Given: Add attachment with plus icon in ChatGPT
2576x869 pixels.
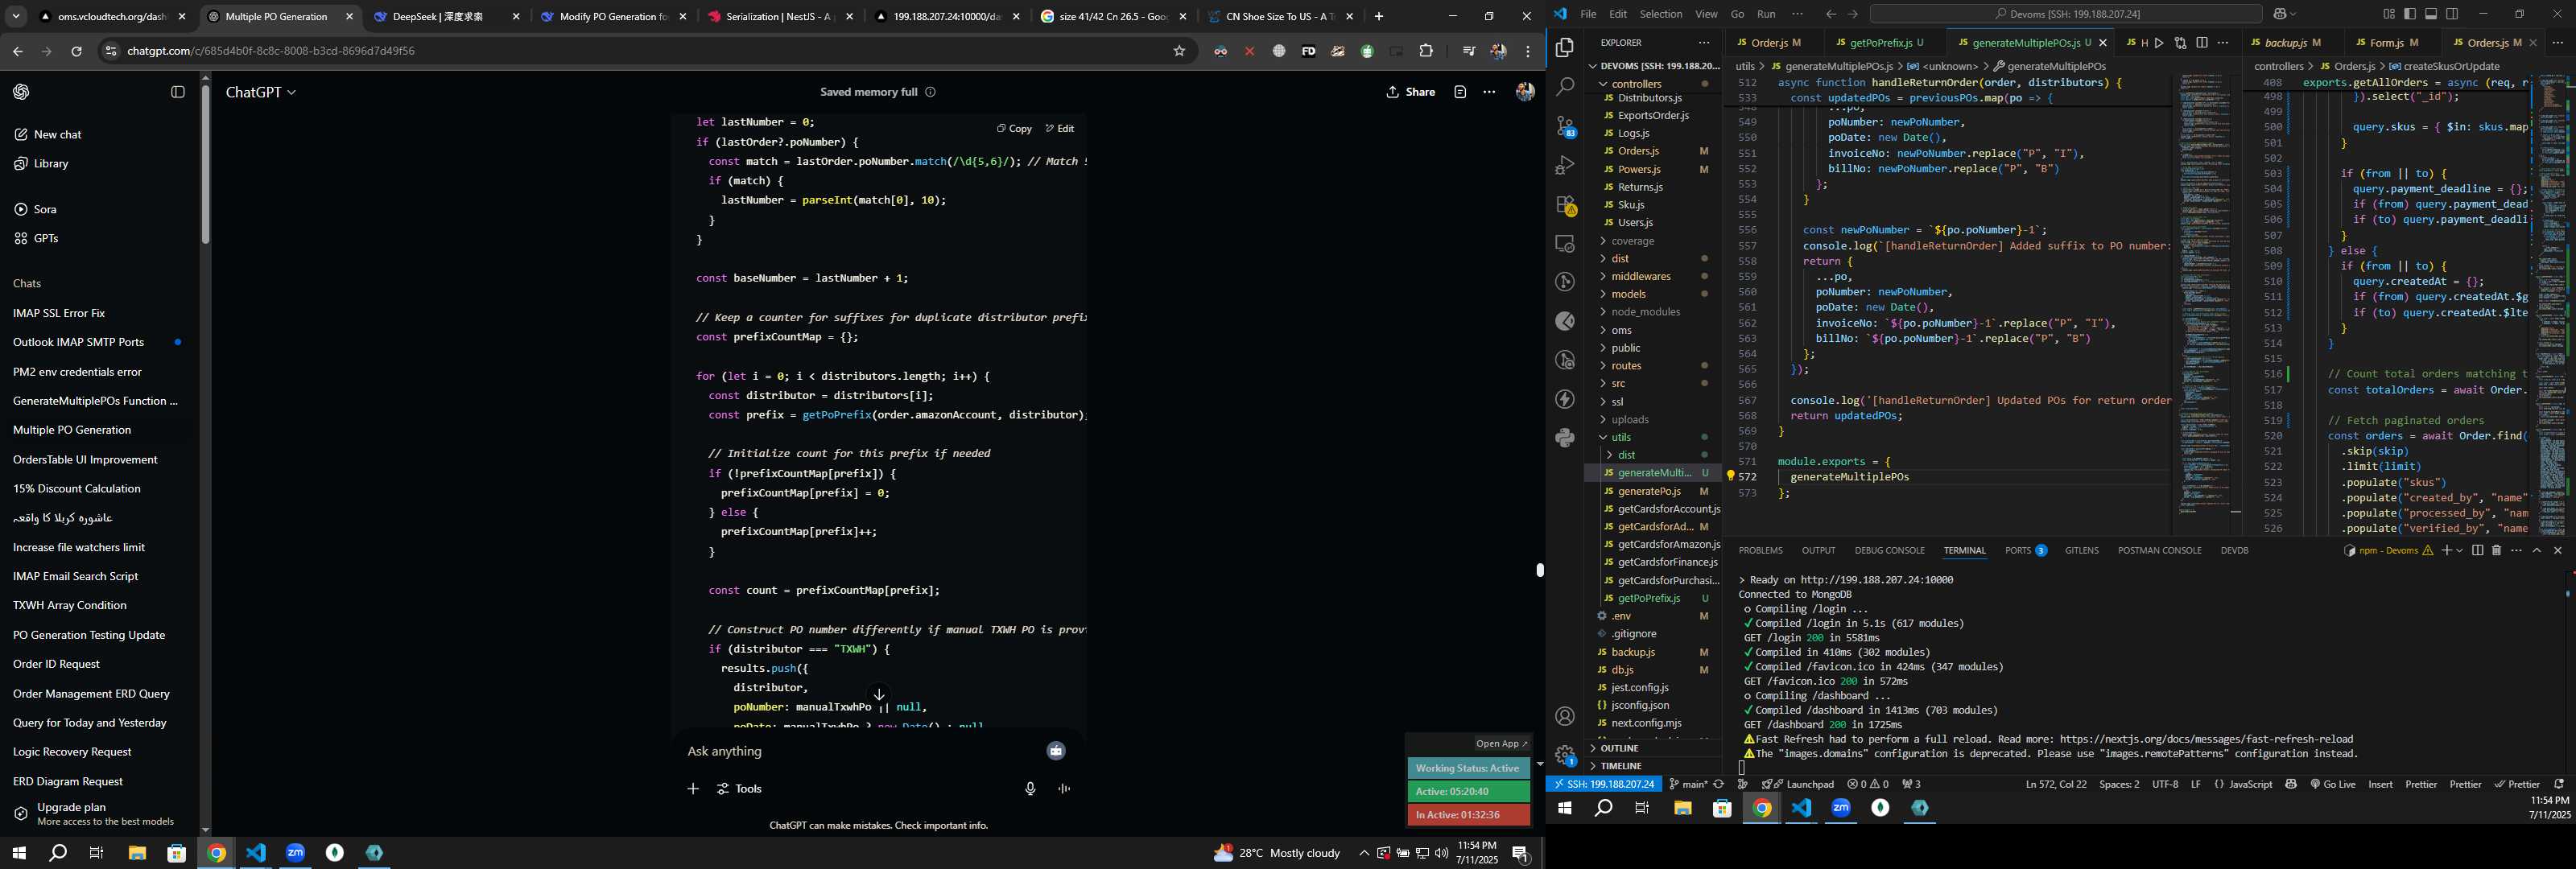Looking at the screenshot, I should [x=693, y=789].
